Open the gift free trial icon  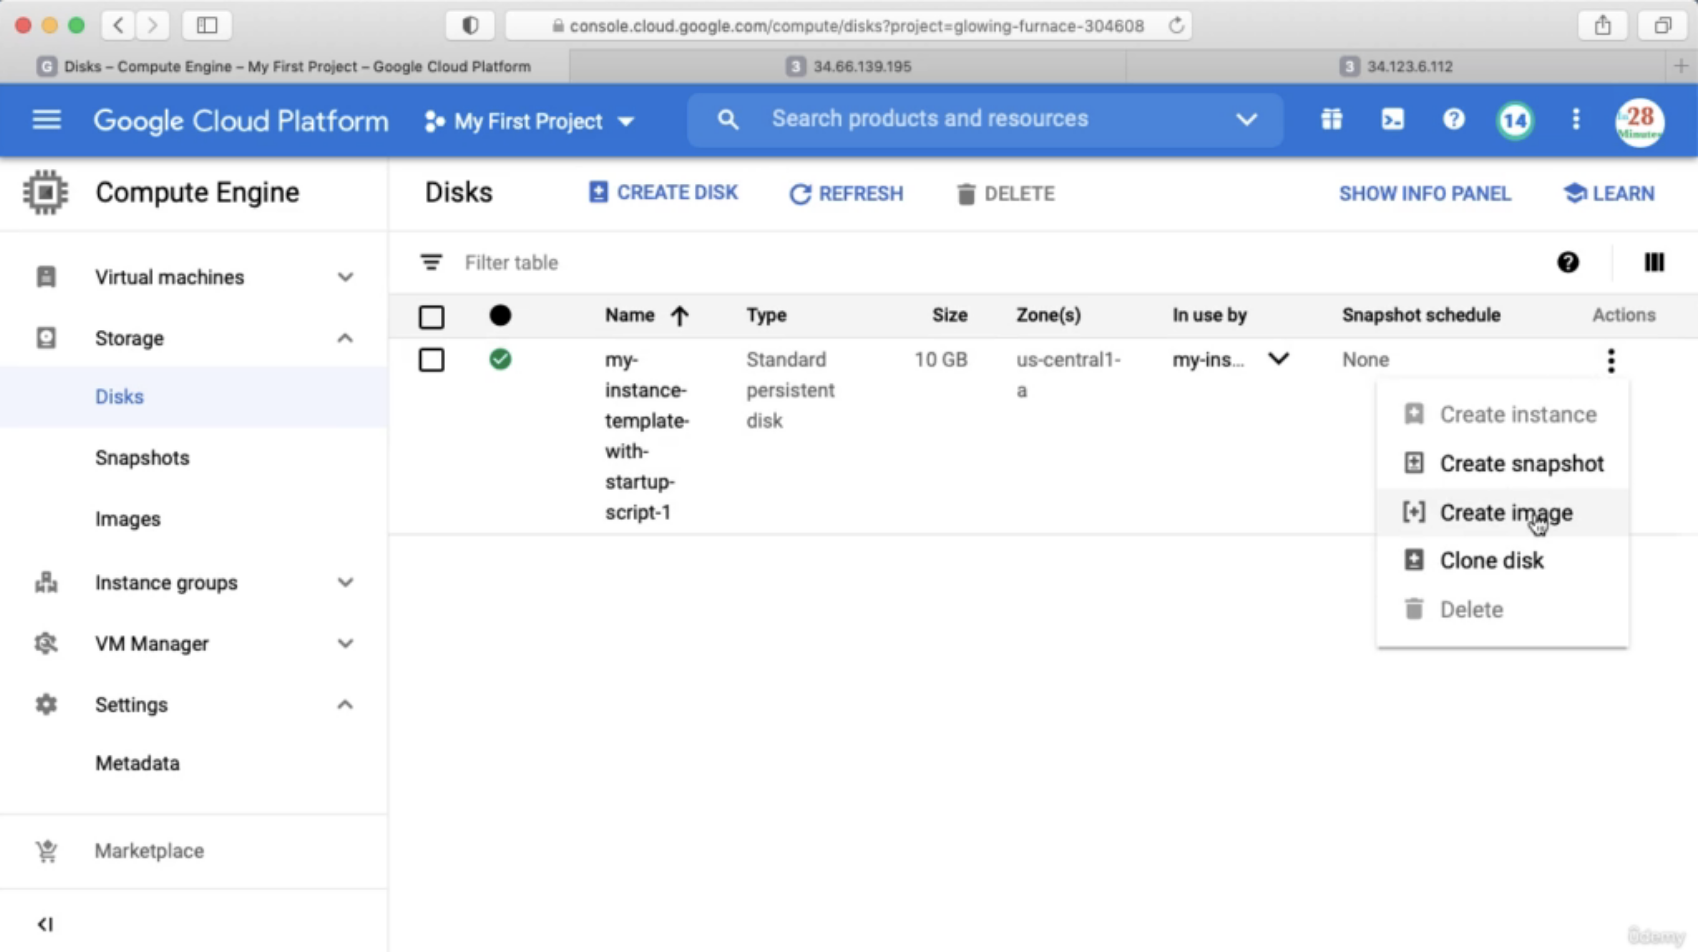[1331, 120]
